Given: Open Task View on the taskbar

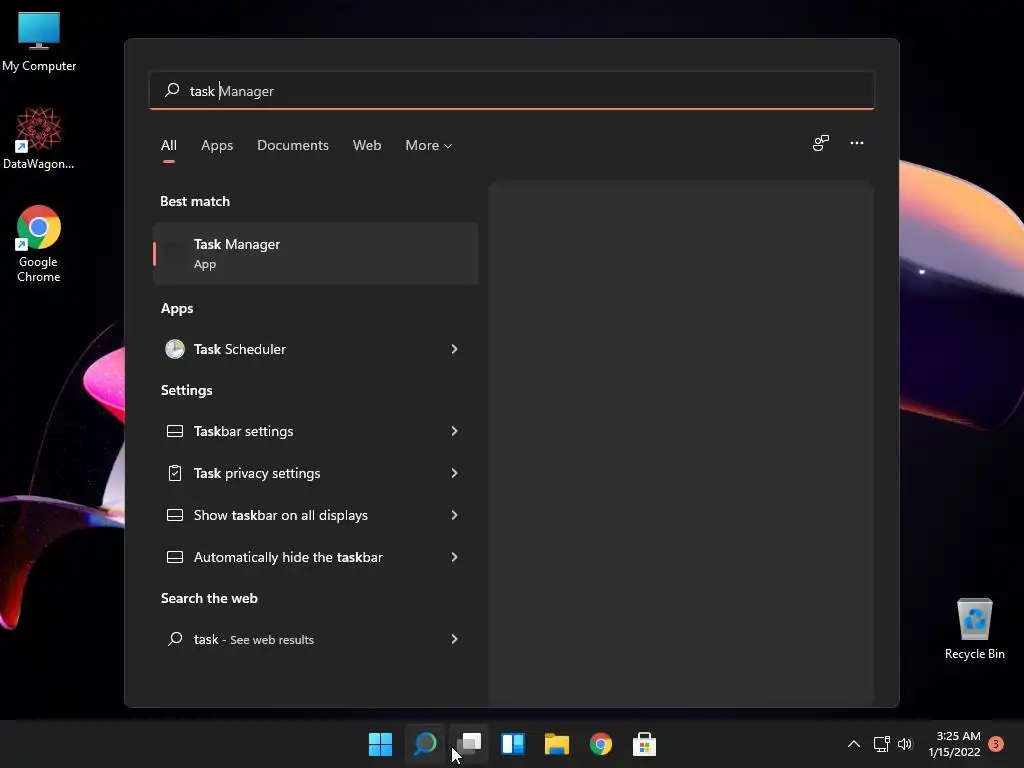Looking at the screenshot, I should [x=469, y=744].
